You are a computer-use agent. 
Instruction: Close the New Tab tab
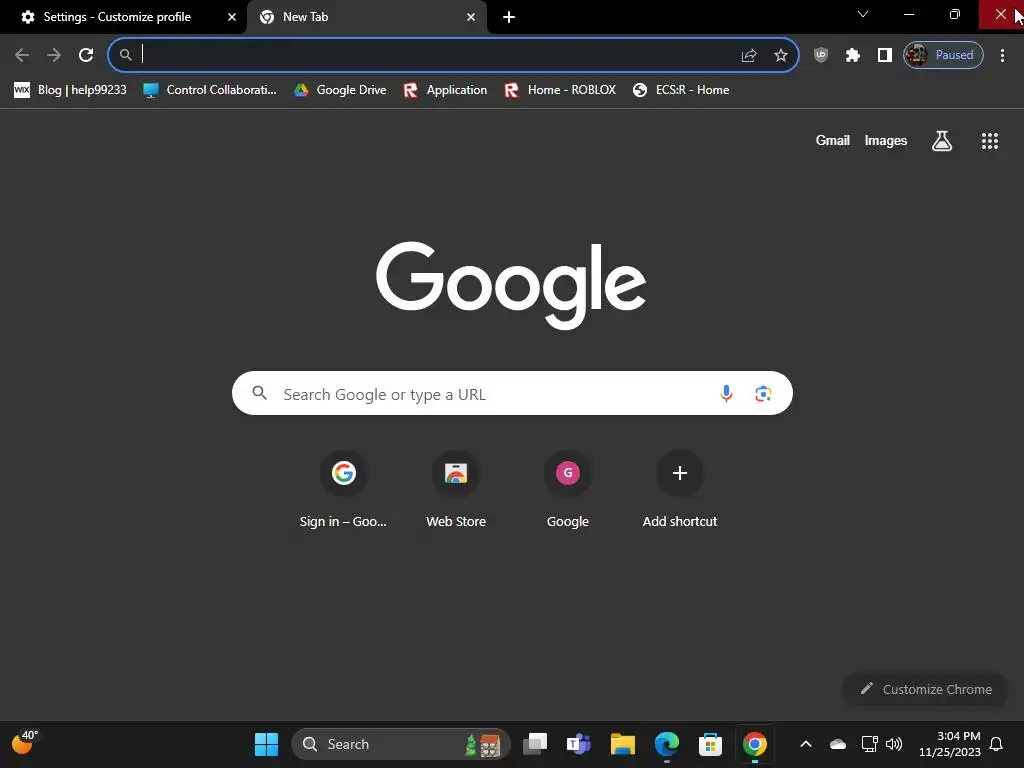coord(470,17)
